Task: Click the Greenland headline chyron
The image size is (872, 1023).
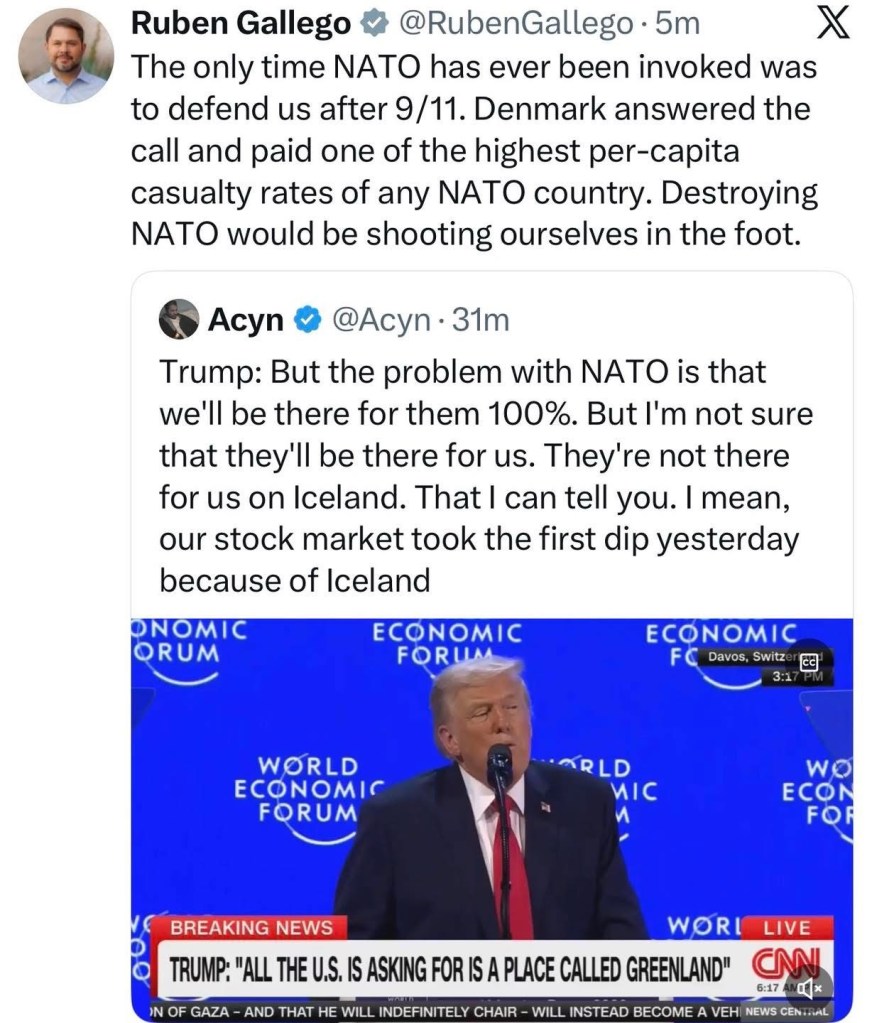Action: [x=450, y=968]
